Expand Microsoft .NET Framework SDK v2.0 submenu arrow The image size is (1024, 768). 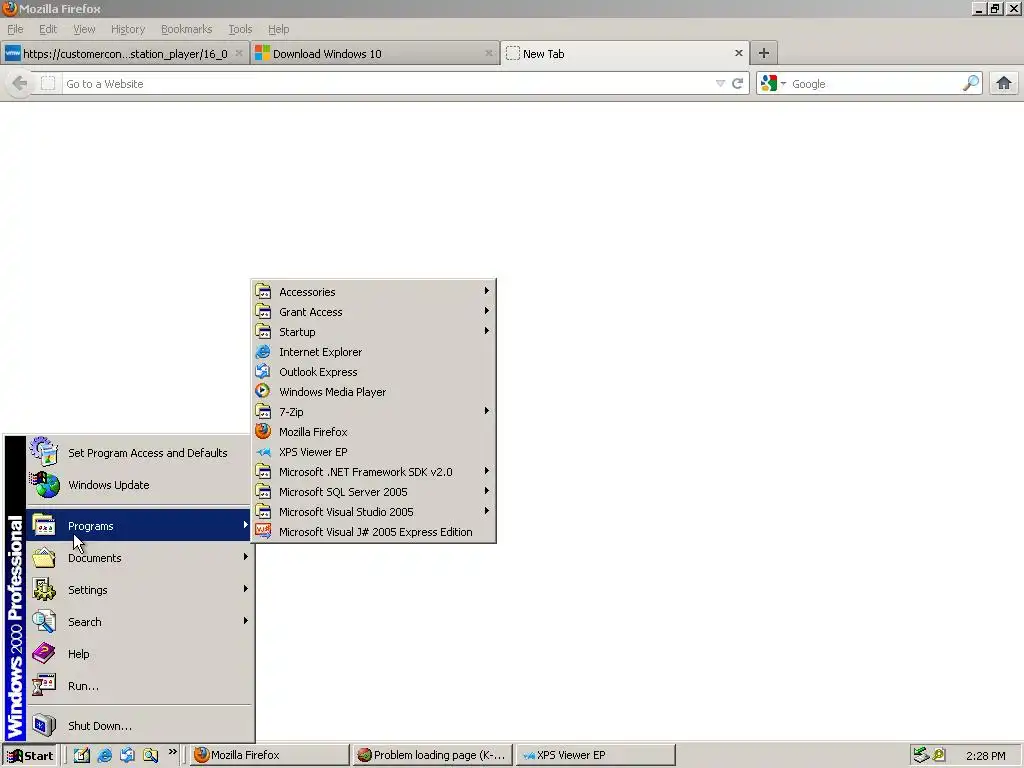point(487,471)
